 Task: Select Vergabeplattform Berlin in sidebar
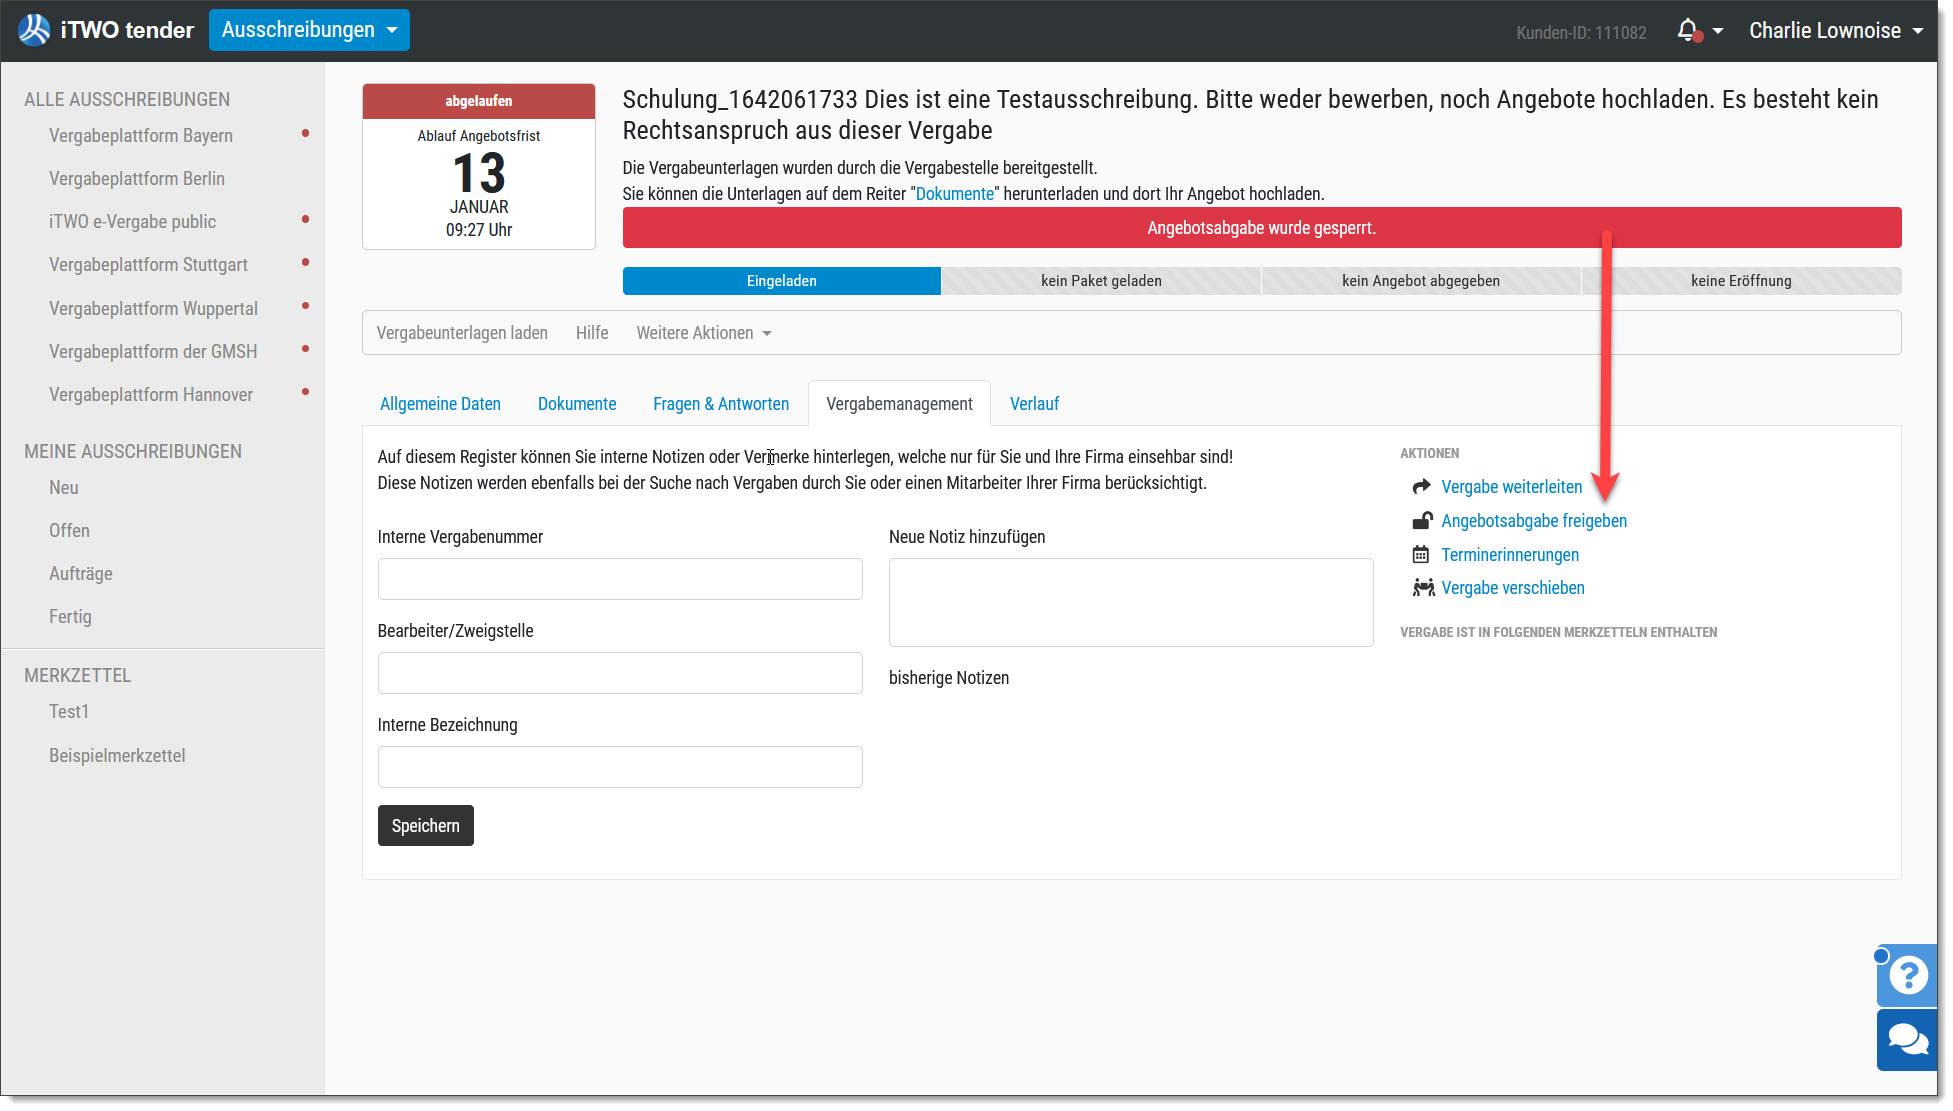tap(137, 179)
